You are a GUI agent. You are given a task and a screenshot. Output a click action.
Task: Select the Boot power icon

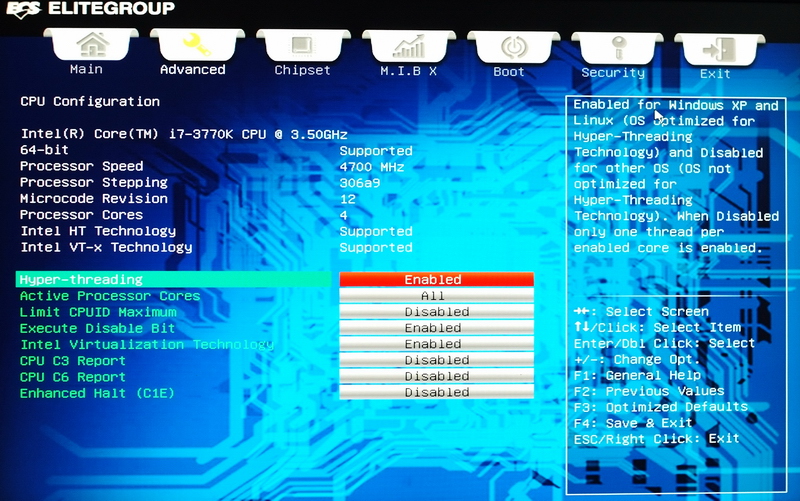point(514,47)
